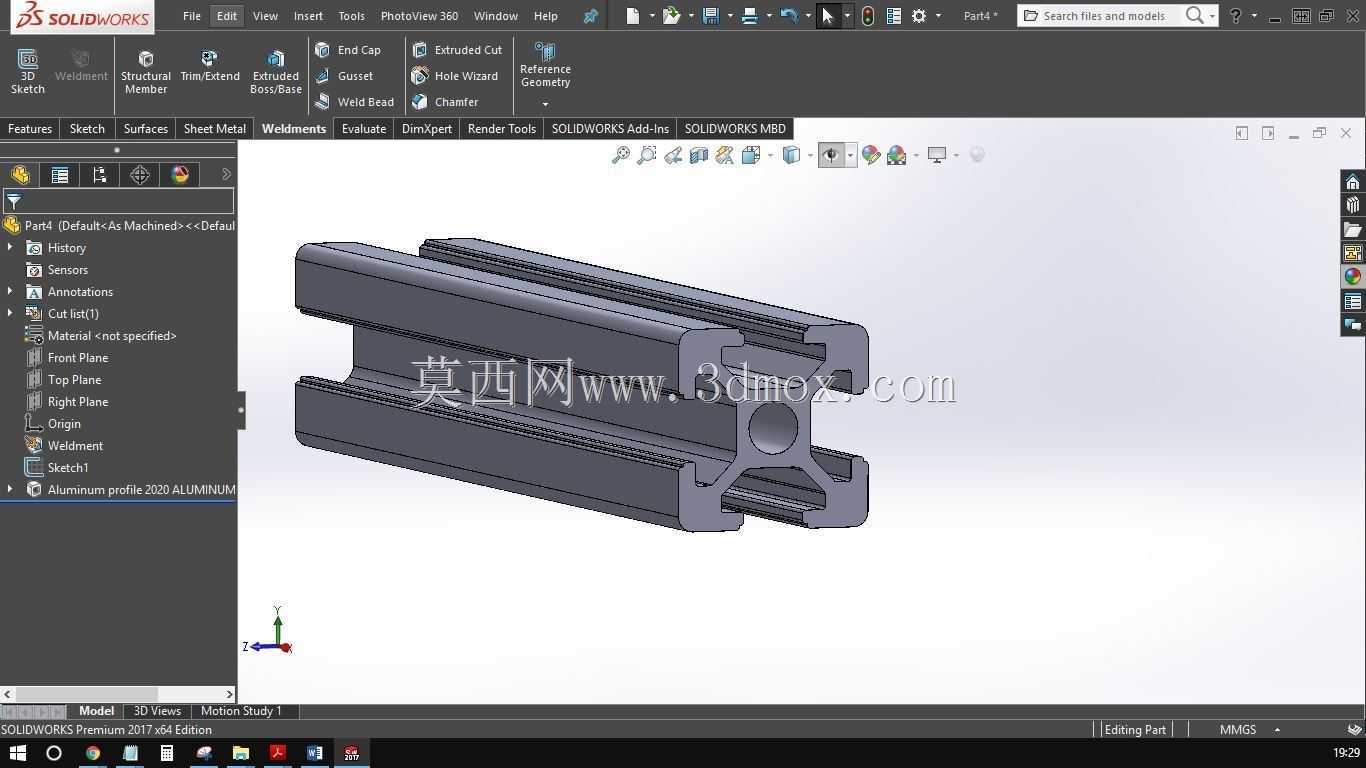Open the Tools menu
Viewport: 1366px width, 768px height.
coord(351,16)
